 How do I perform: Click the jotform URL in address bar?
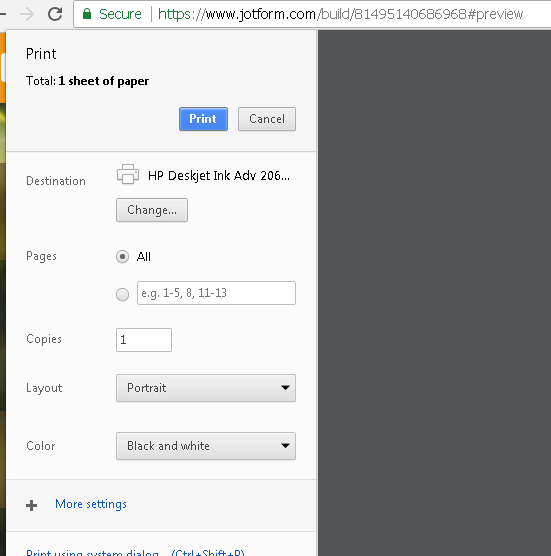tap(340, 14)
